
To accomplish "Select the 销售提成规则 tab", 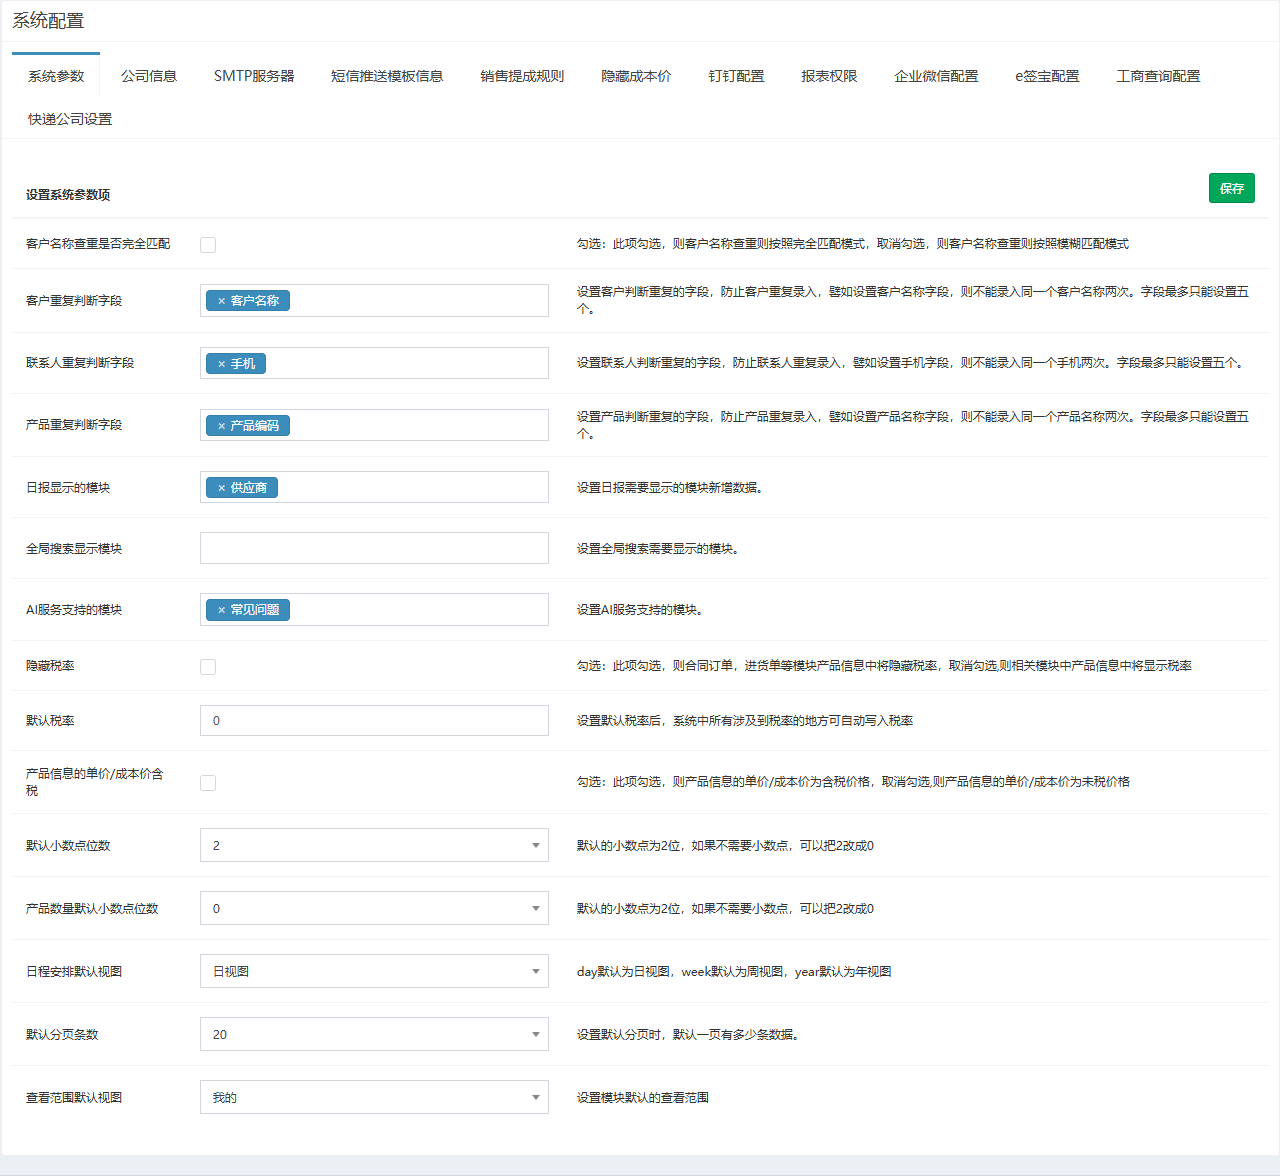I will pos(522,76).
